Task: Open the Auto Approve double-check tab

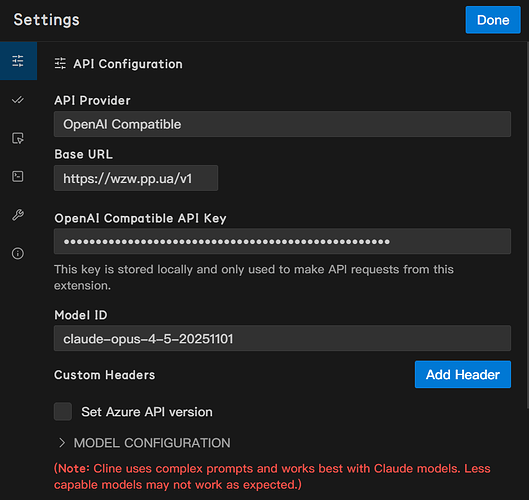Action: (18, 100)
